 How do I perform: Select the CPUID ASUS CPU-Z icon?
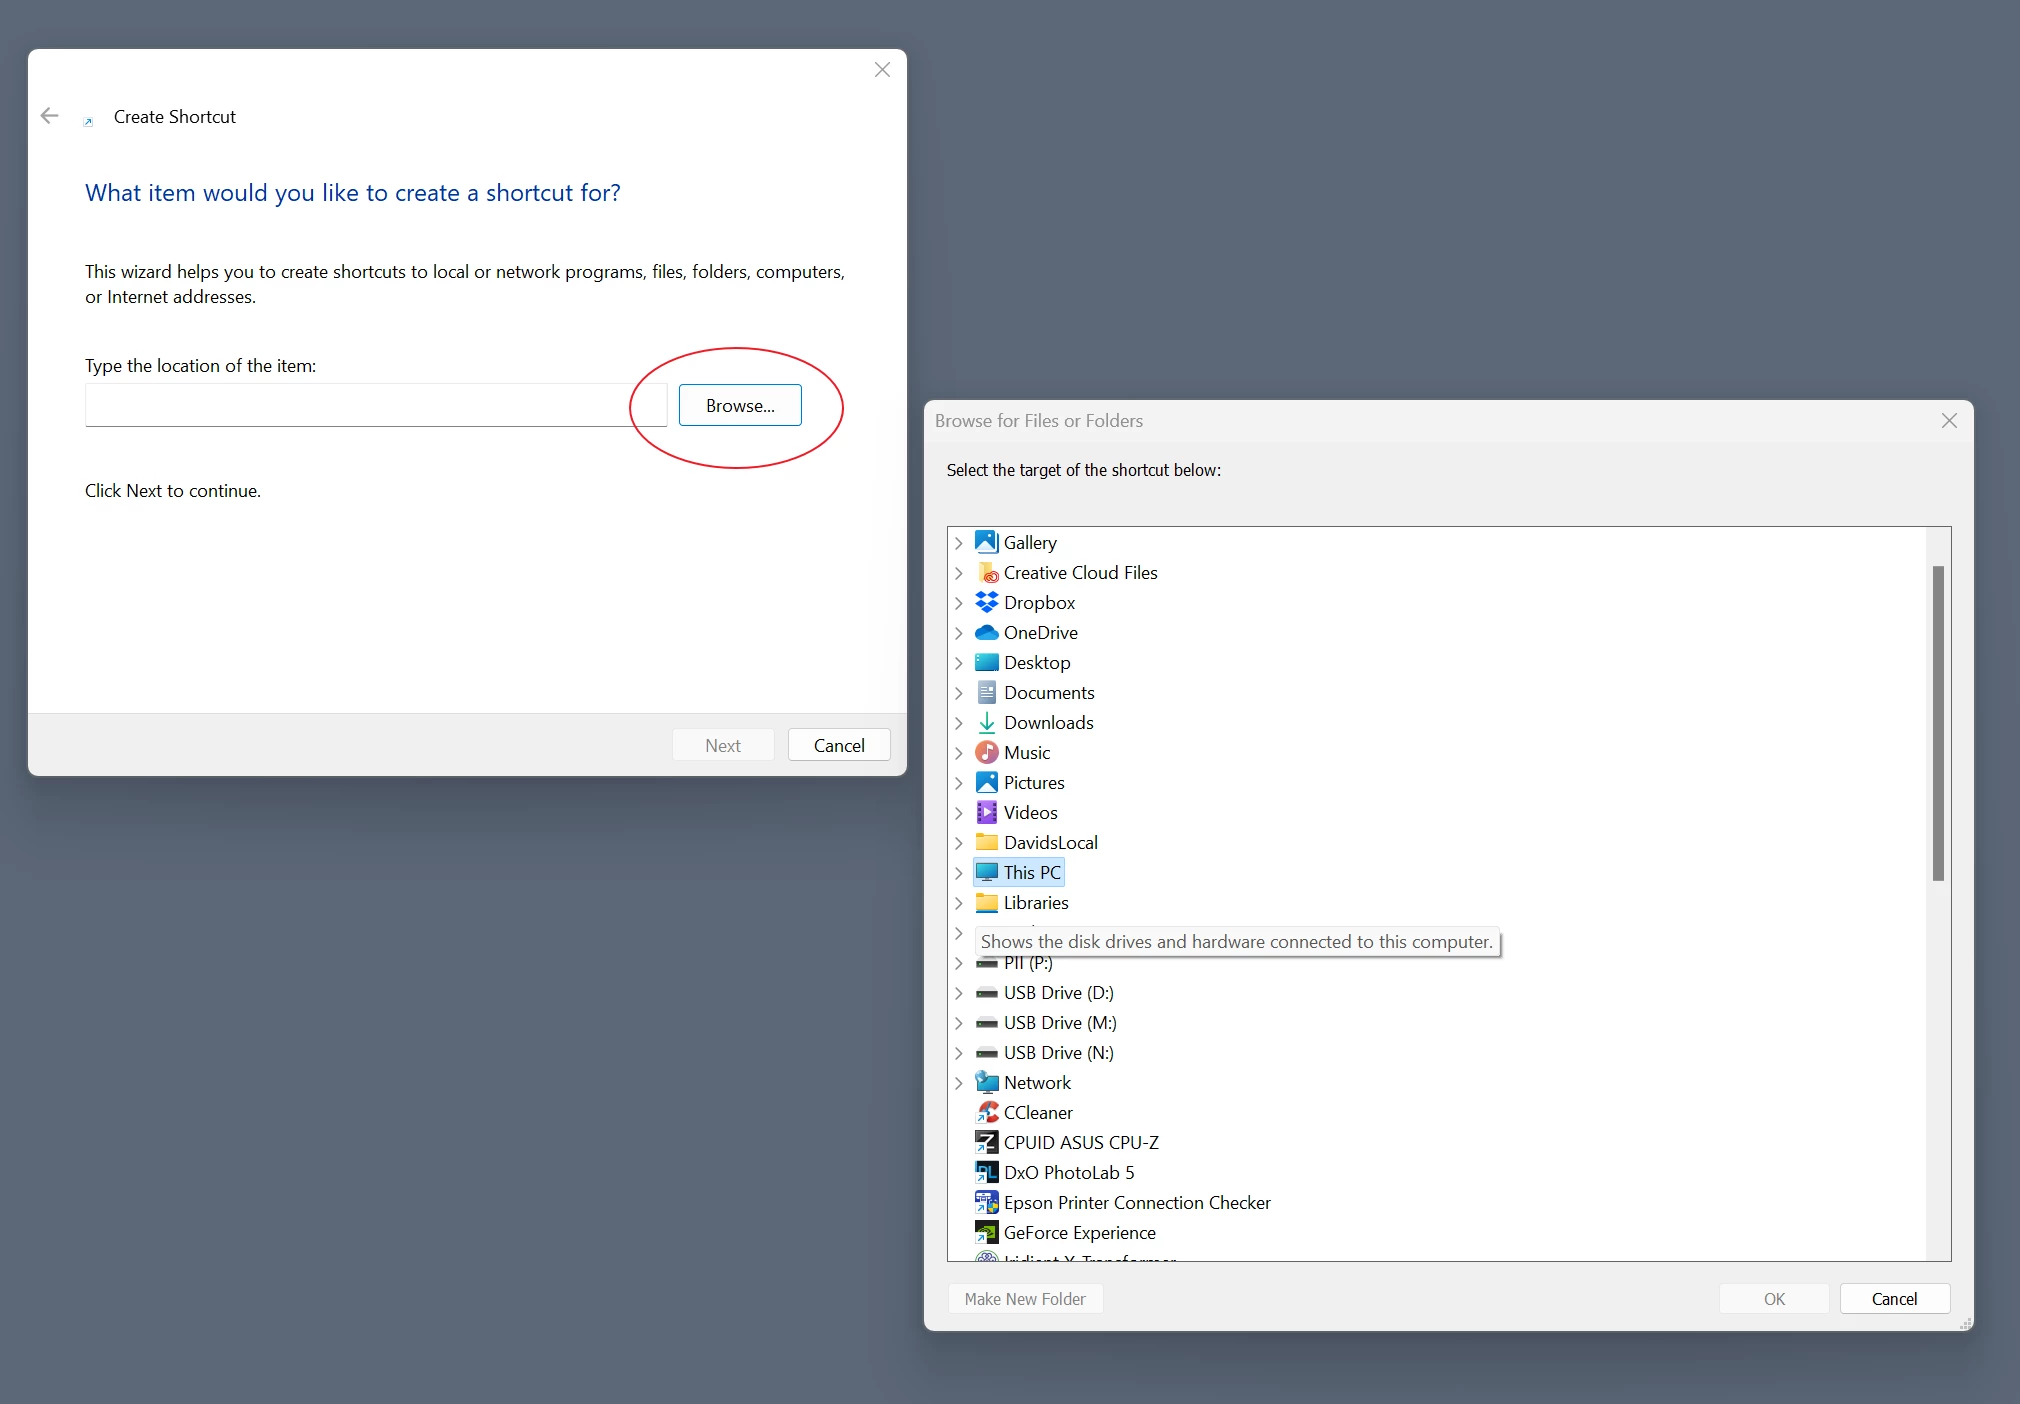pyautogui.click(x=987, y=1142)
